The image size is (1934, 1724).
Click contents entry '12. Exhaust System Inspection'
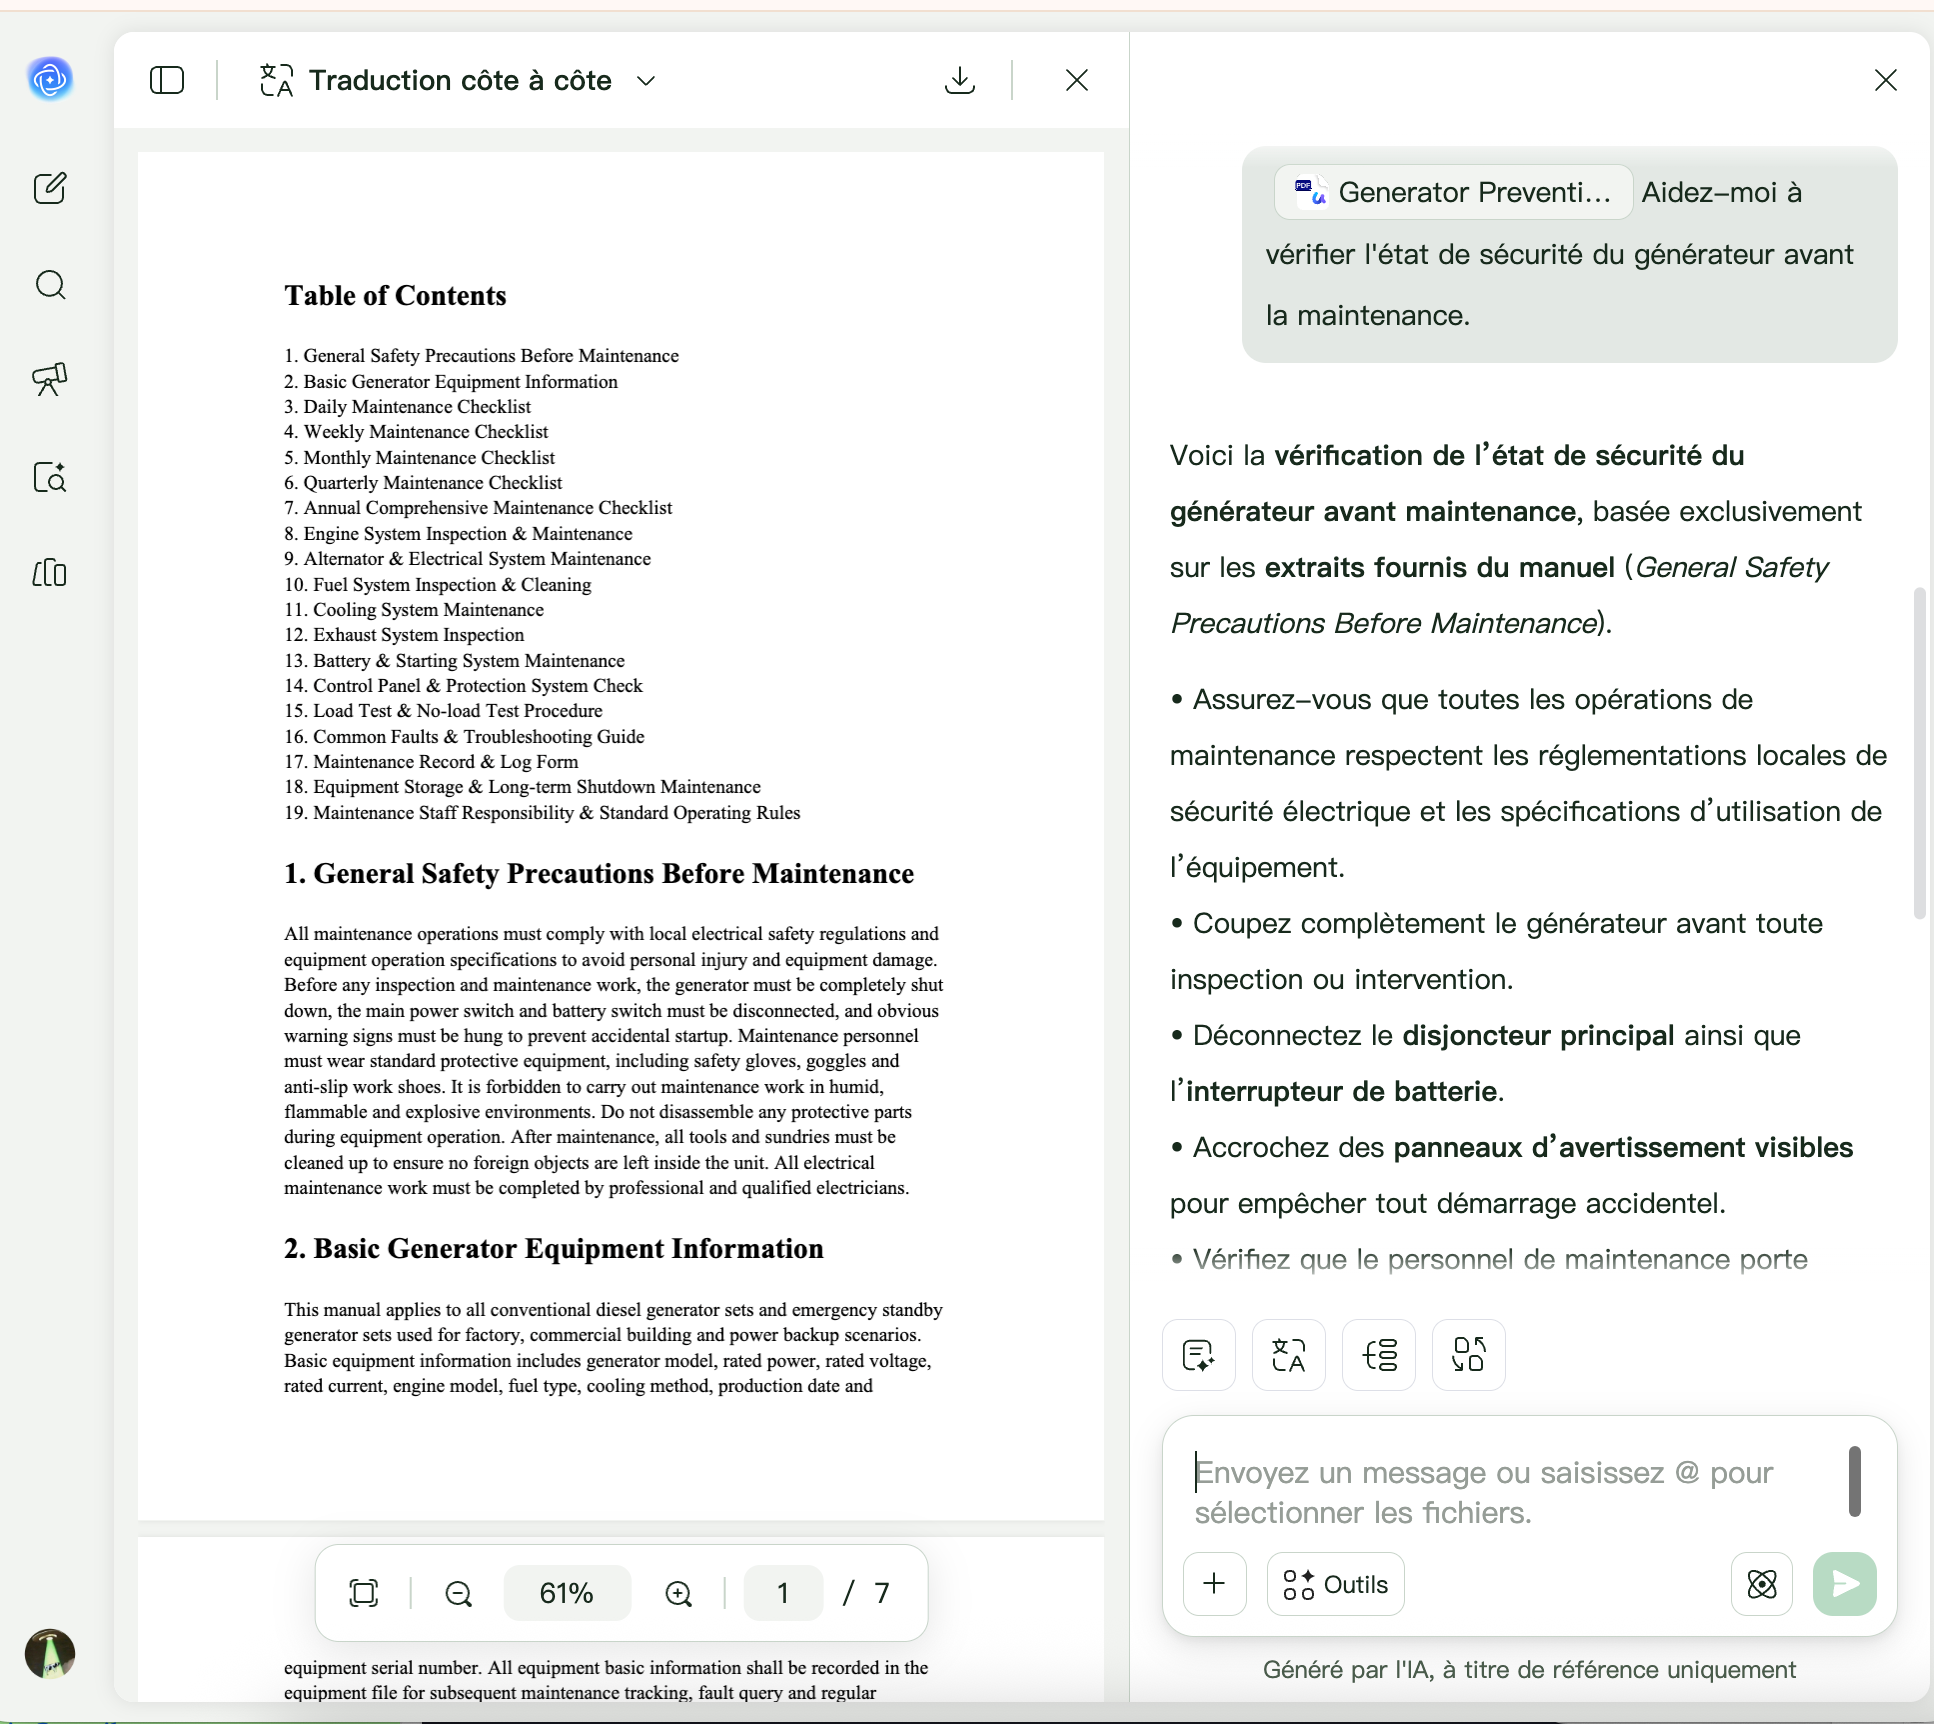[404, 634]
